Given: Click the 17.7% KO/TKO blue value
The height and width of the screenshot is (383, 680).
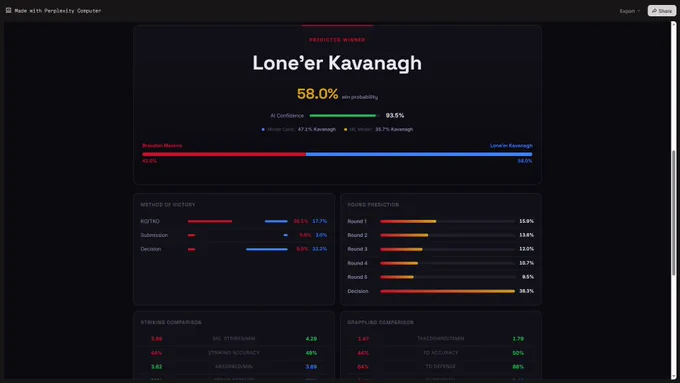Looking at the screenshot, I should (320, 221).
